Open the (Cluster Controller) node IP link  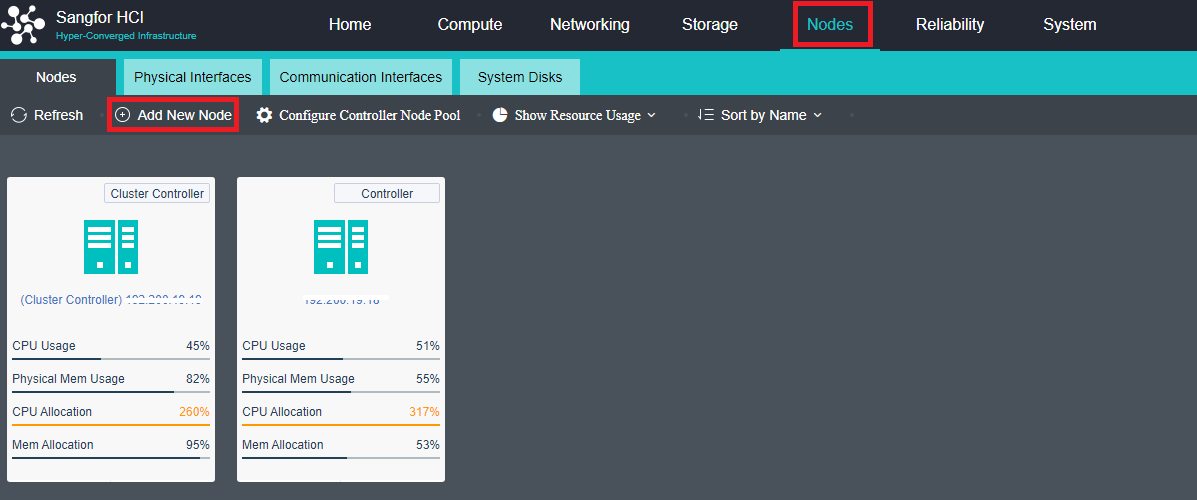111,300
